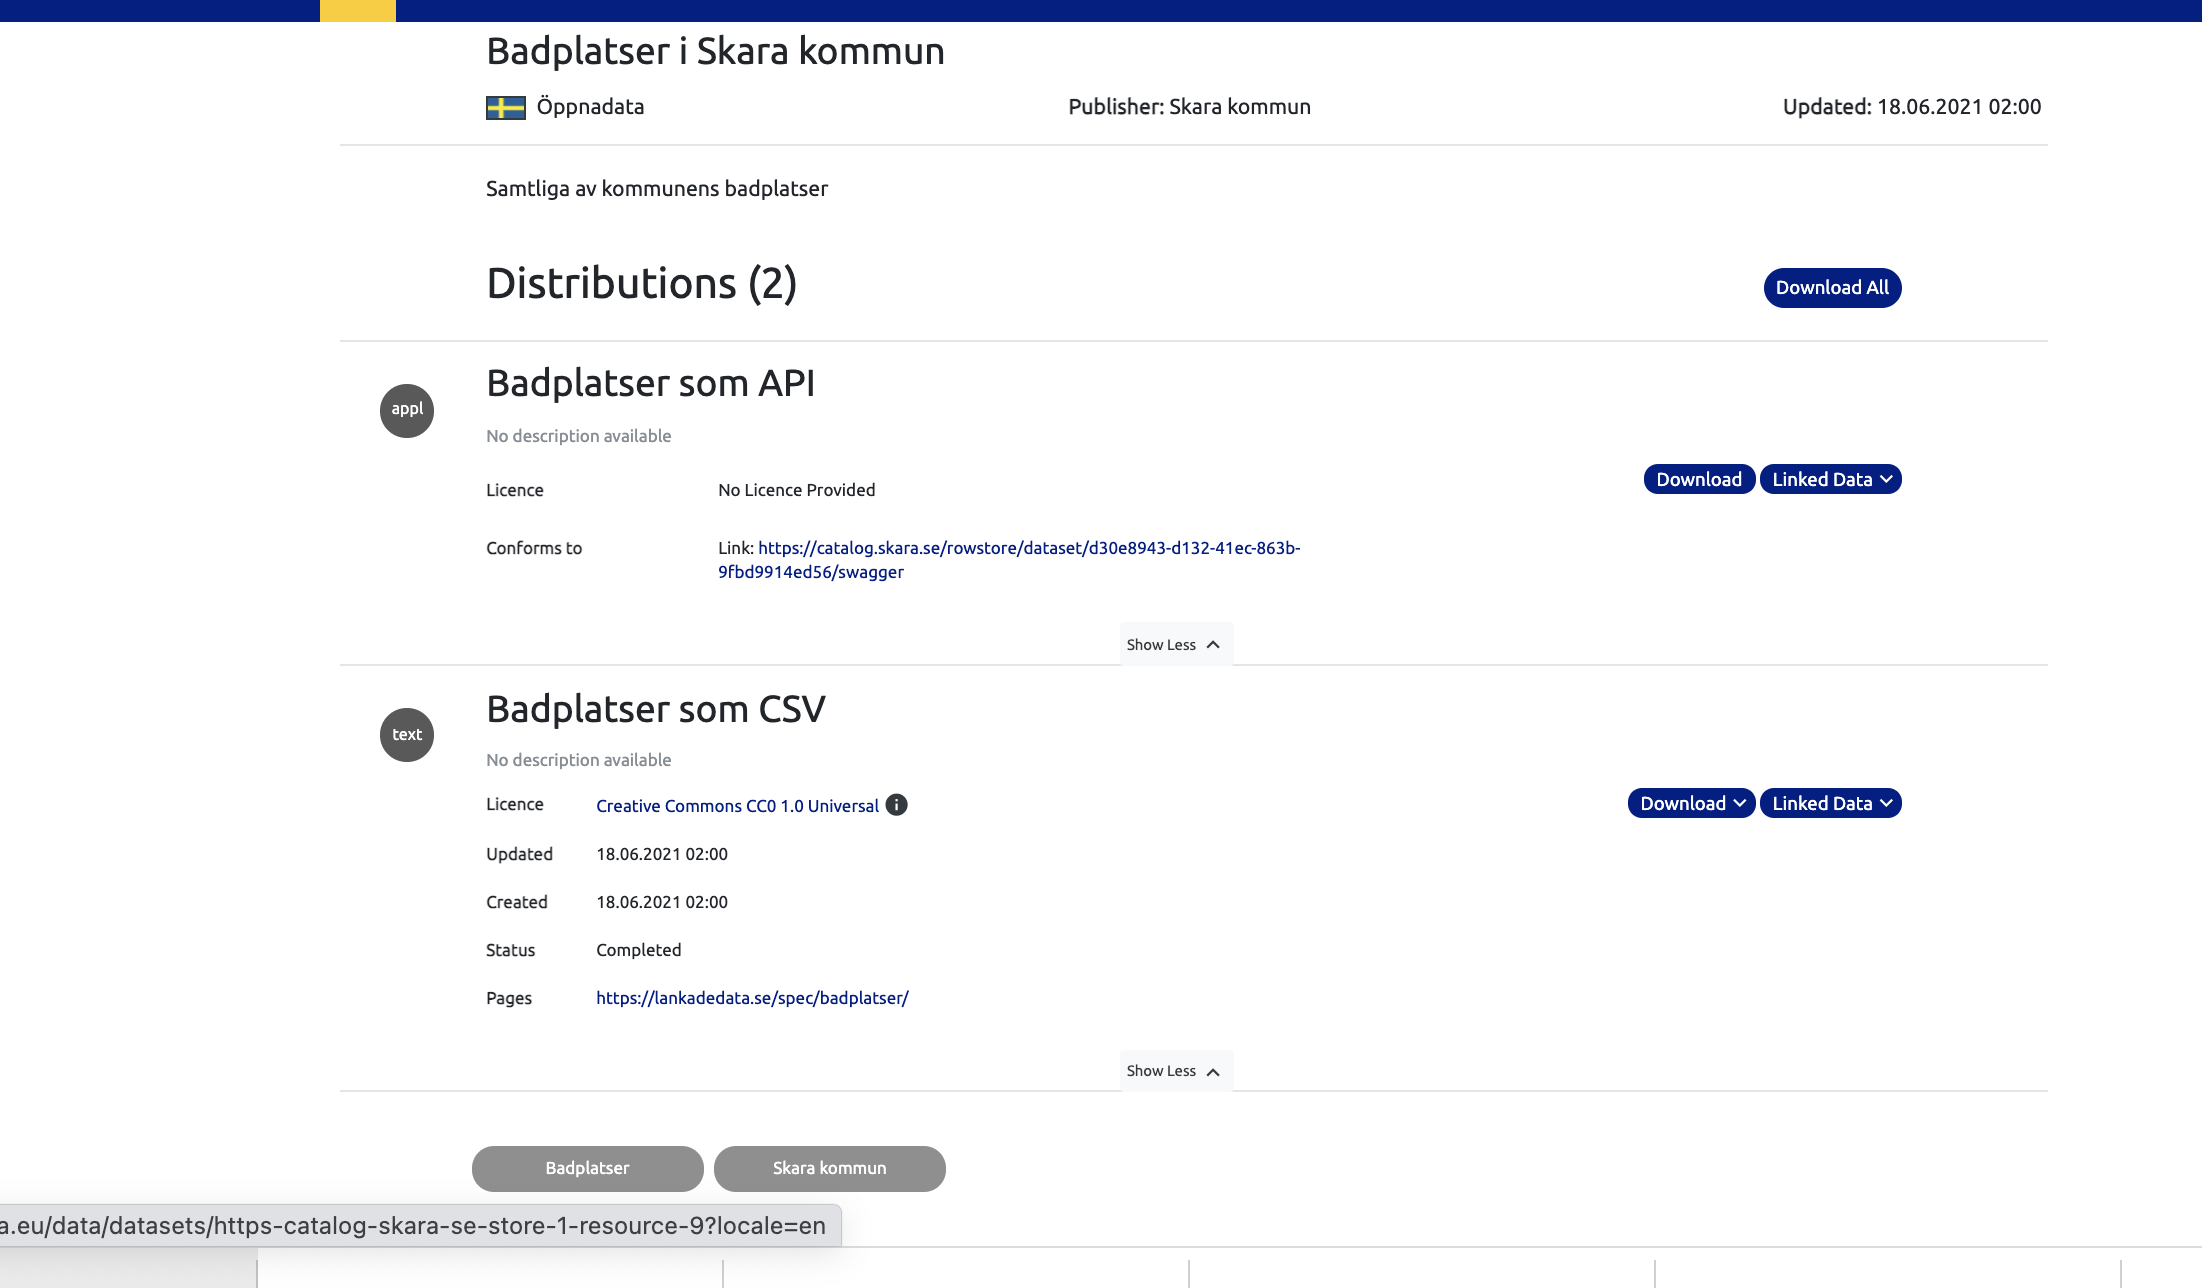Download the Badplatser som API distribution
The width and height of the screenshot is (2202, 1288).
point(1698,480)
